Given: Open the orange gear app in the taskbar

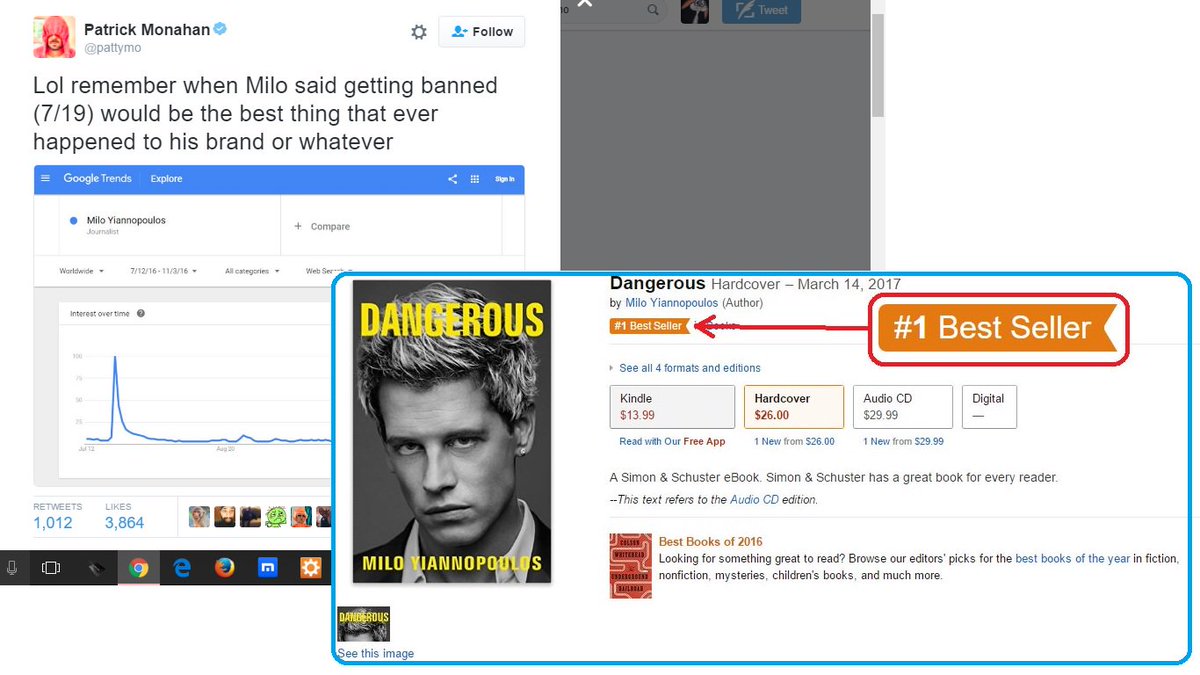Looking at the screenshot, I should (x=312, y=568).
